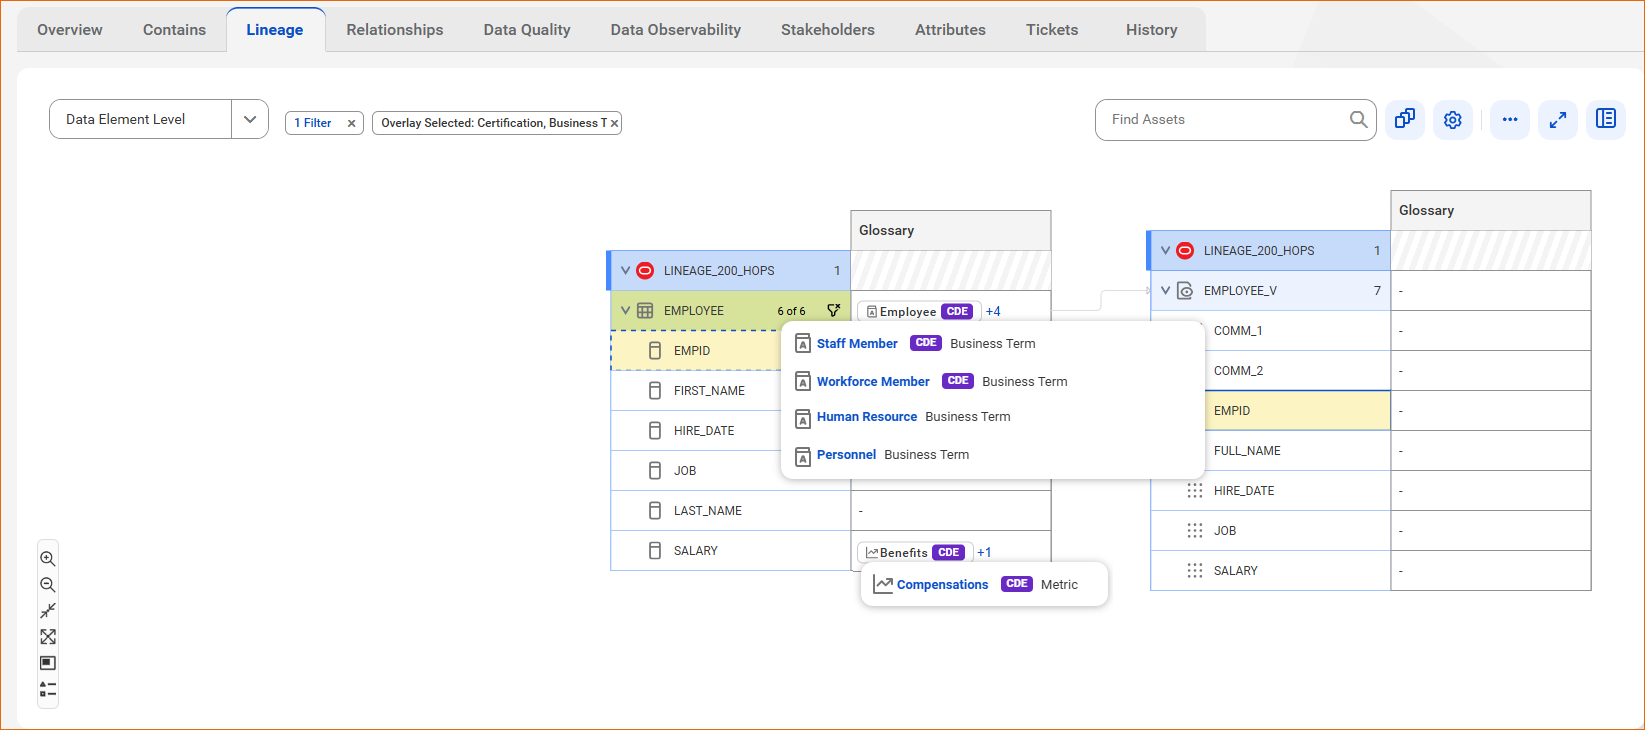The image size is (1645, 730).
Task: Remove the Overlay Selected chip
Action: coord(614,123)
